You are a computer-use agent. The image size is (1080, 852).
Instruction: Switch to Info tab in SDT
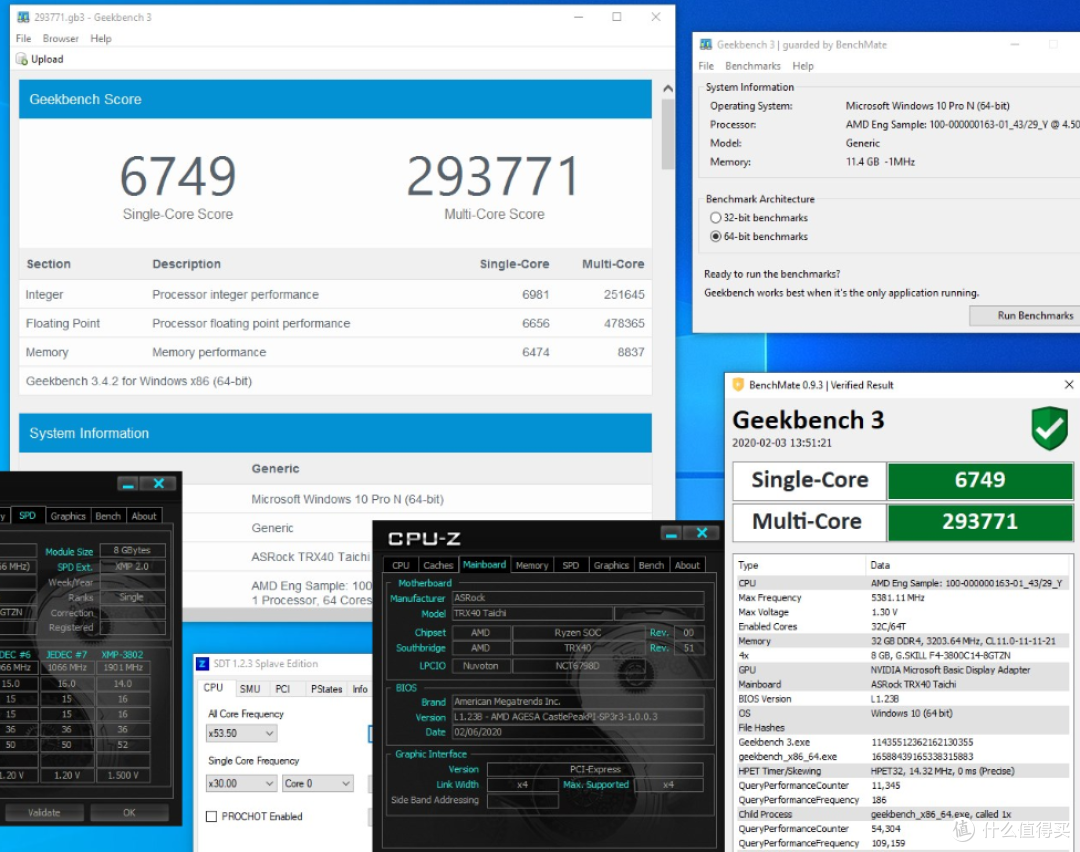pyautogui.click(x=360, y=689)
